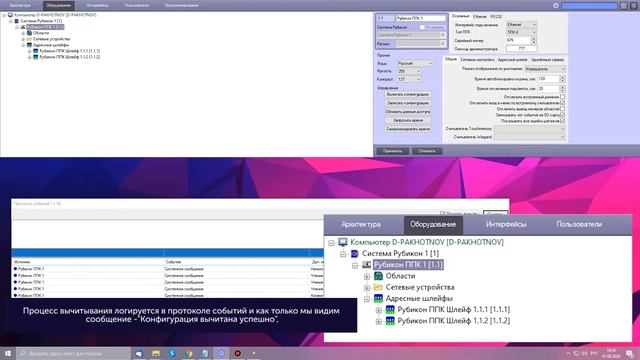
Task: Open the Интерфейсы tab in the enlarged overlay
Action: pyautogui.click(x=506, y=224)
